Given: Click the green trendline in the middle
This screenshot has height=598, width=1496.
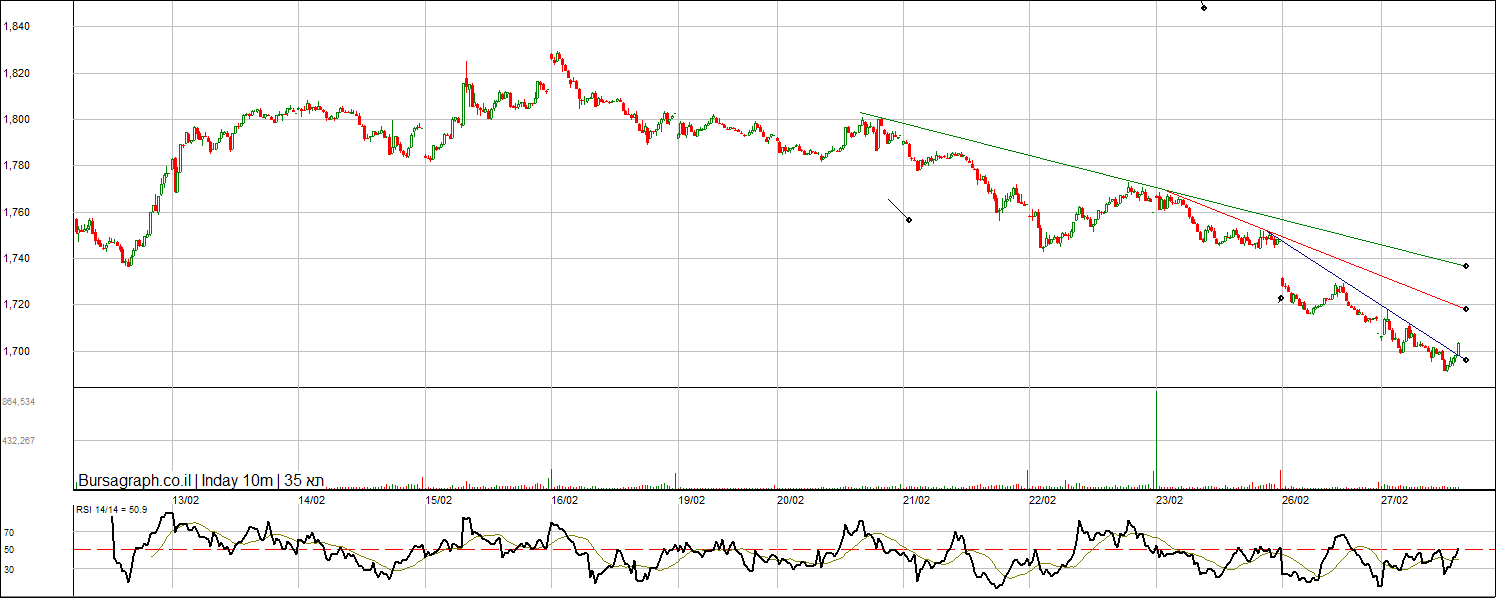Looking at the screenshot, I should (1163, 190).
